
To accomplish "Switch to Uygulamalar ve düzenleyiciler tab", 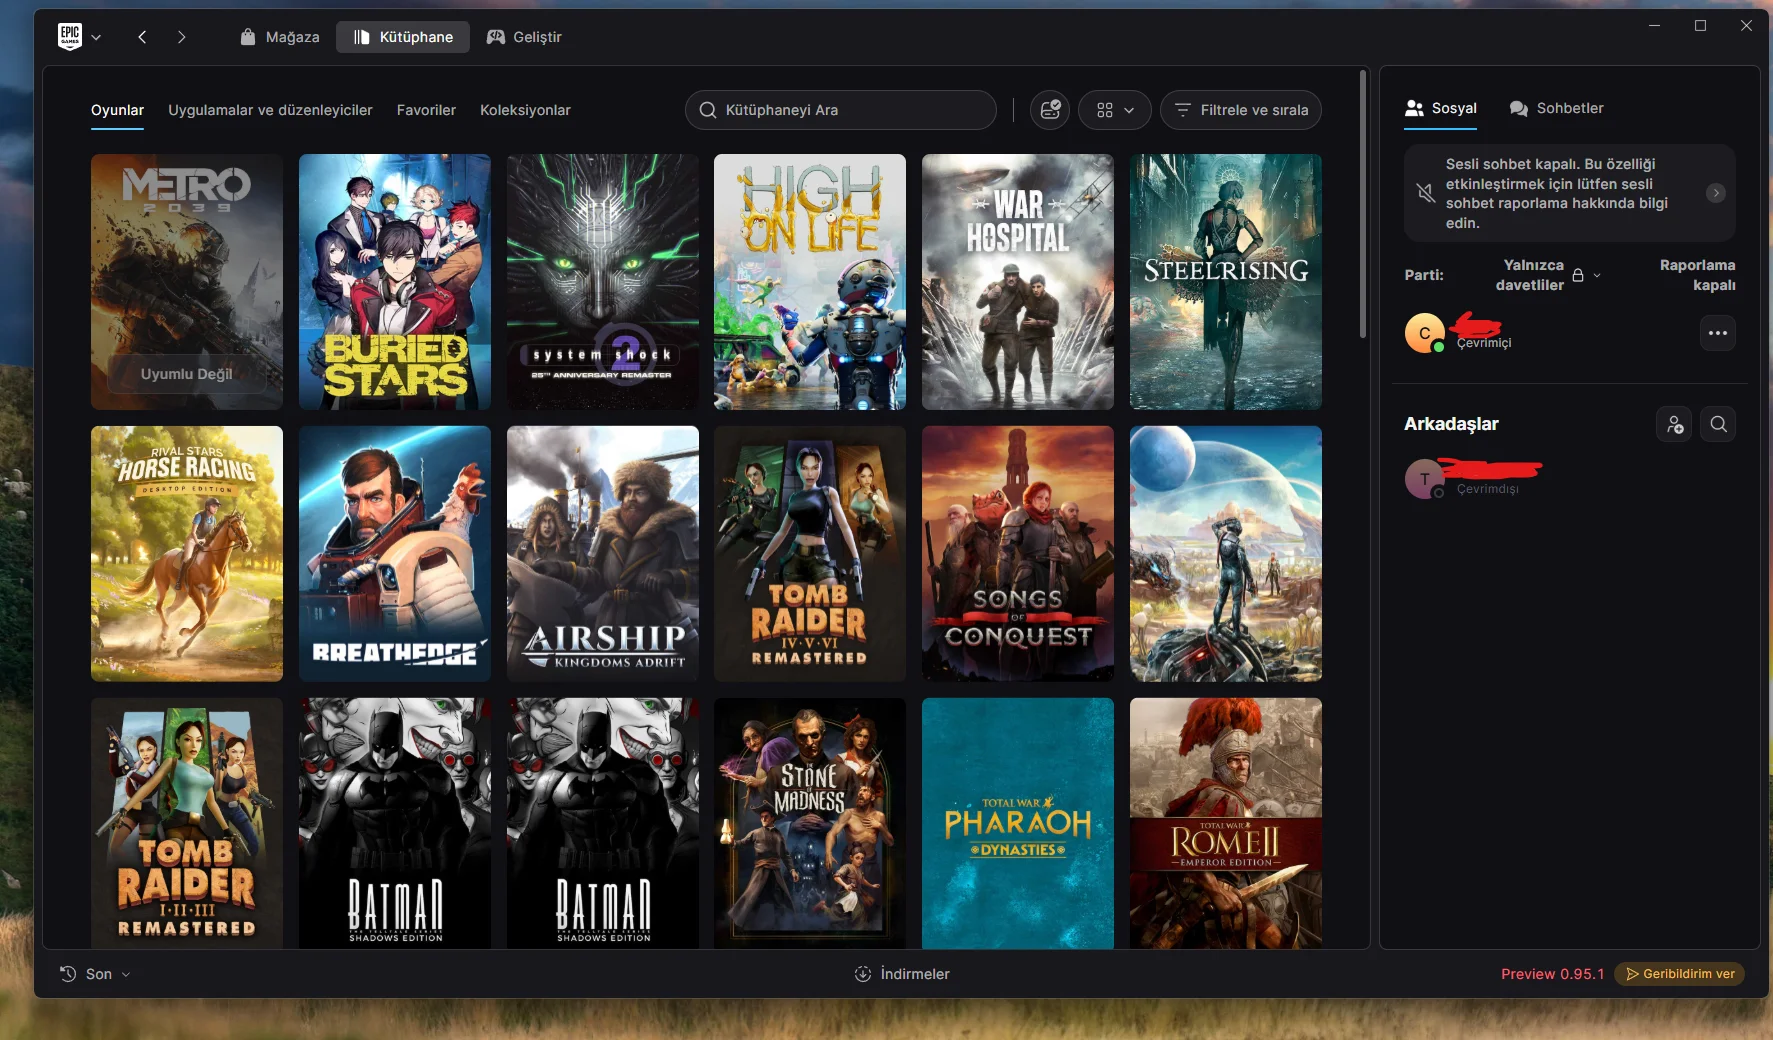I will click(x=270, y=110).
